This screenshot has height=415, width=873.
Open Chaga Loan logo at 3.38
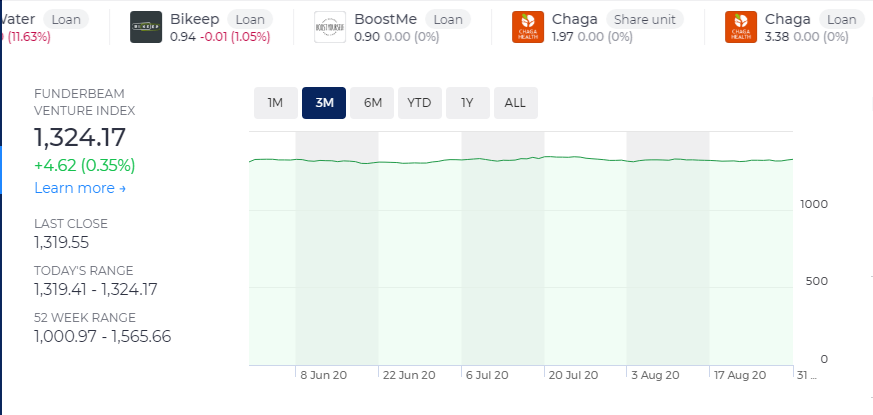coord(740,27)
